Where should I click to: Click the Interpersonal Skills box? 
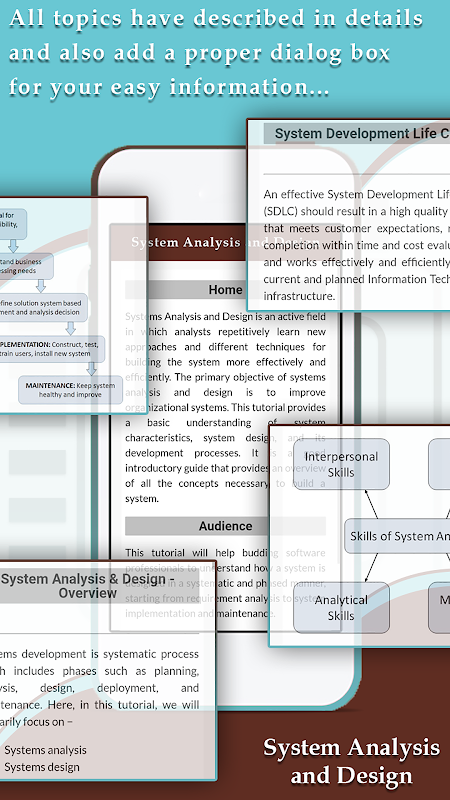[341, 464]
